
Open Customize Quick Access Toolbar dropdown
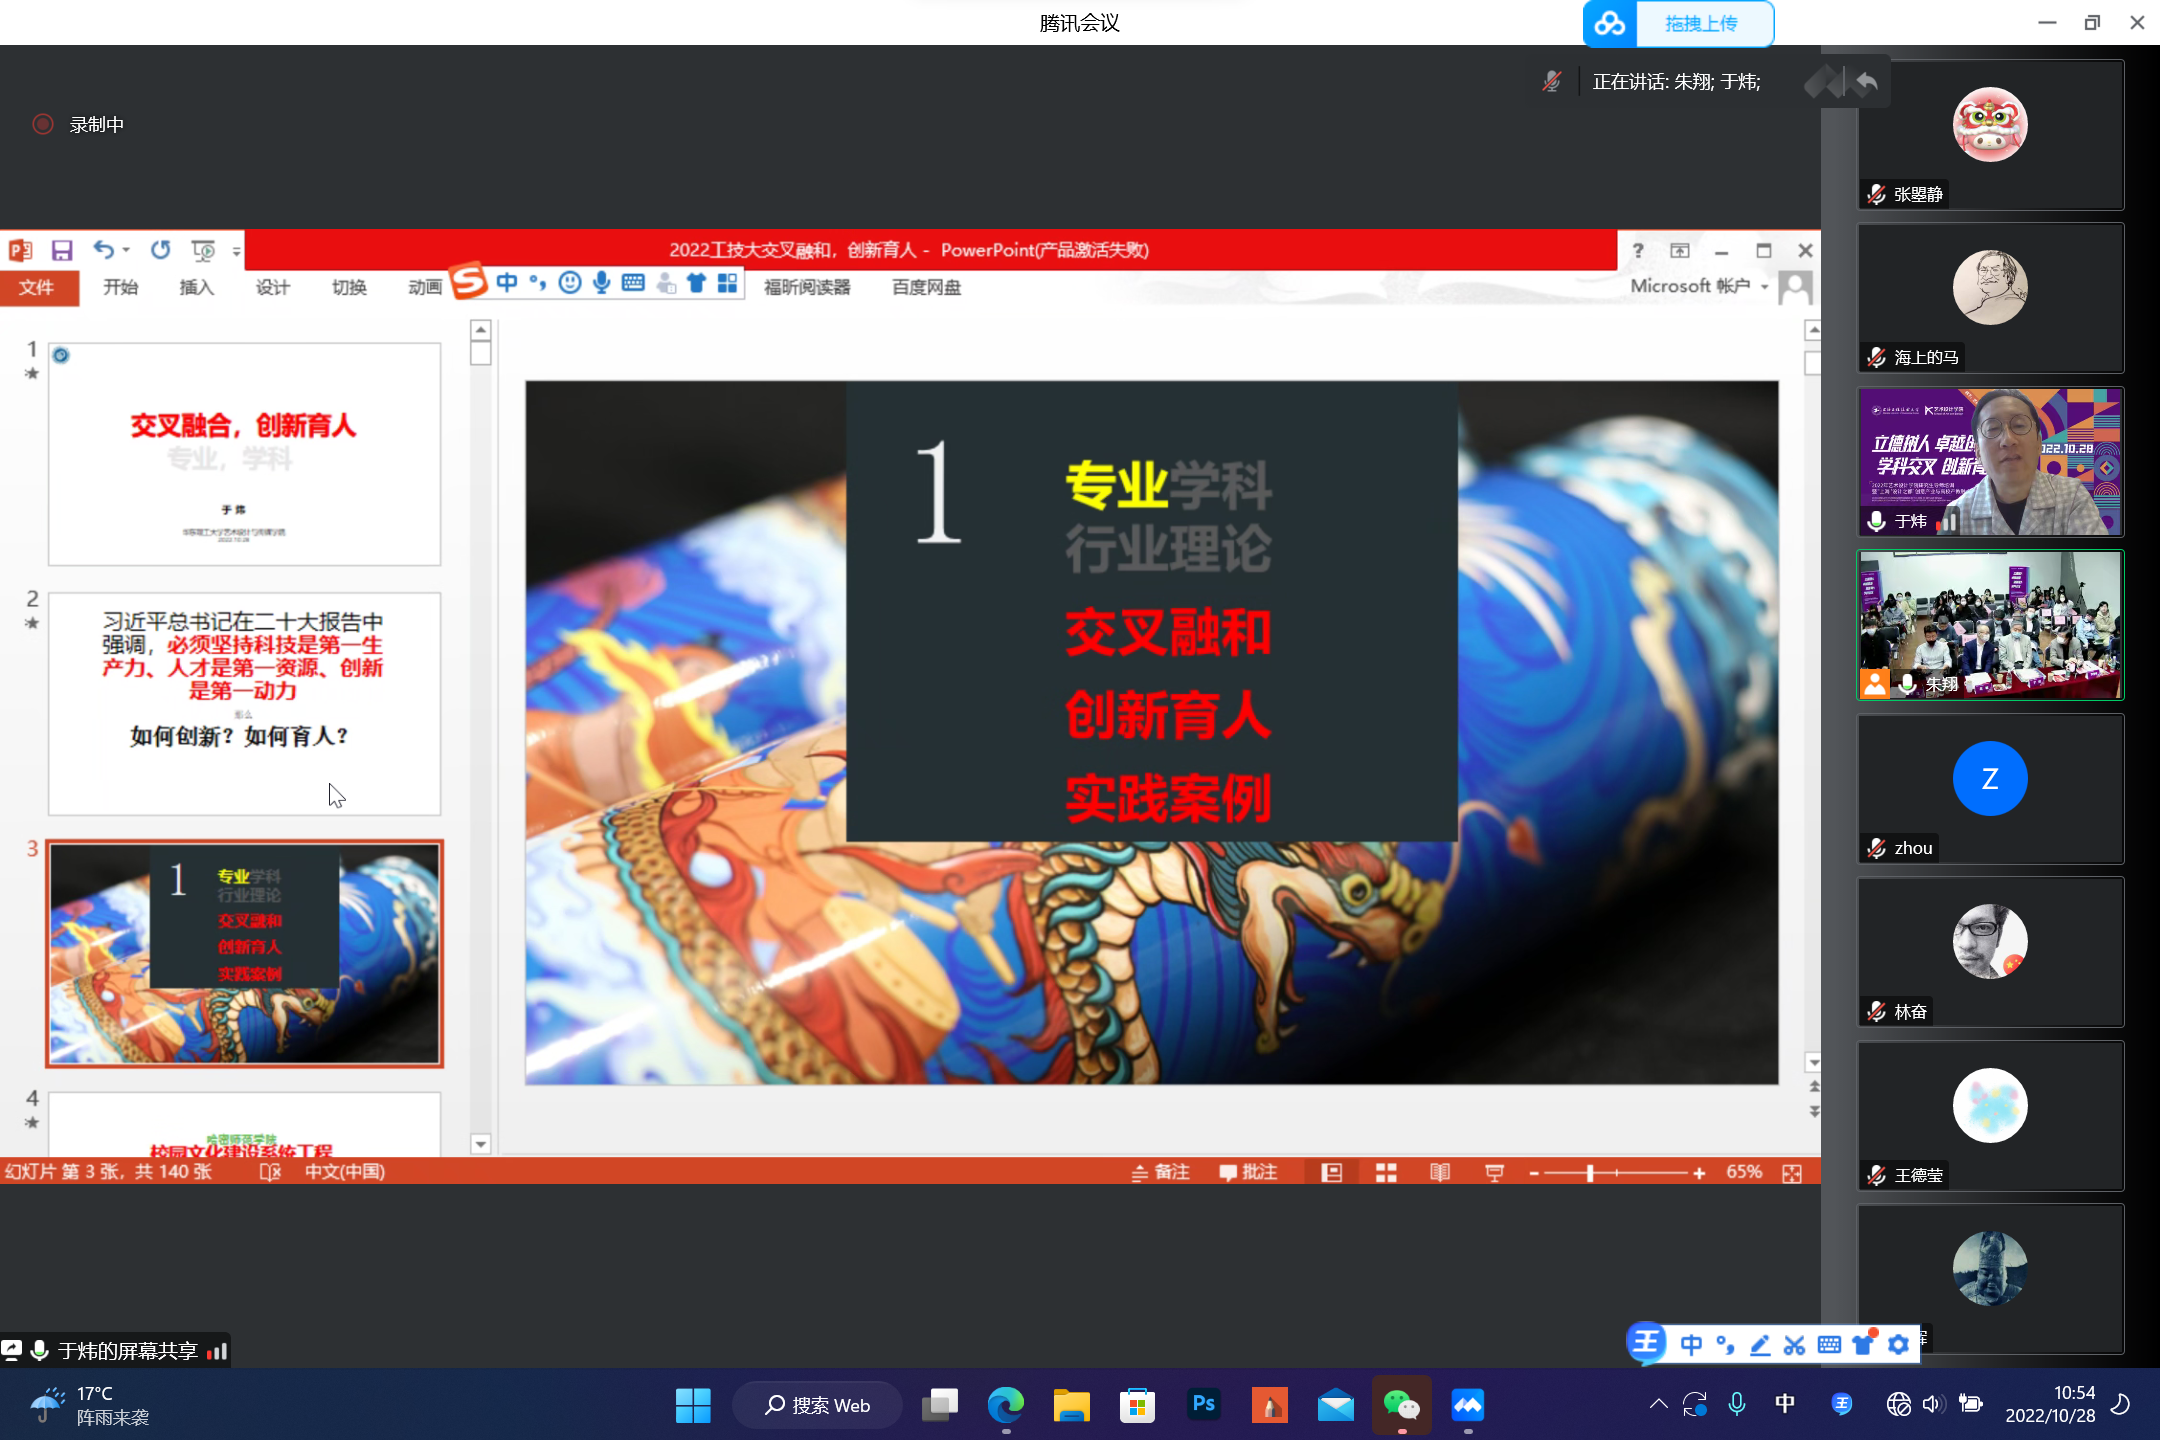click(237, 251)
